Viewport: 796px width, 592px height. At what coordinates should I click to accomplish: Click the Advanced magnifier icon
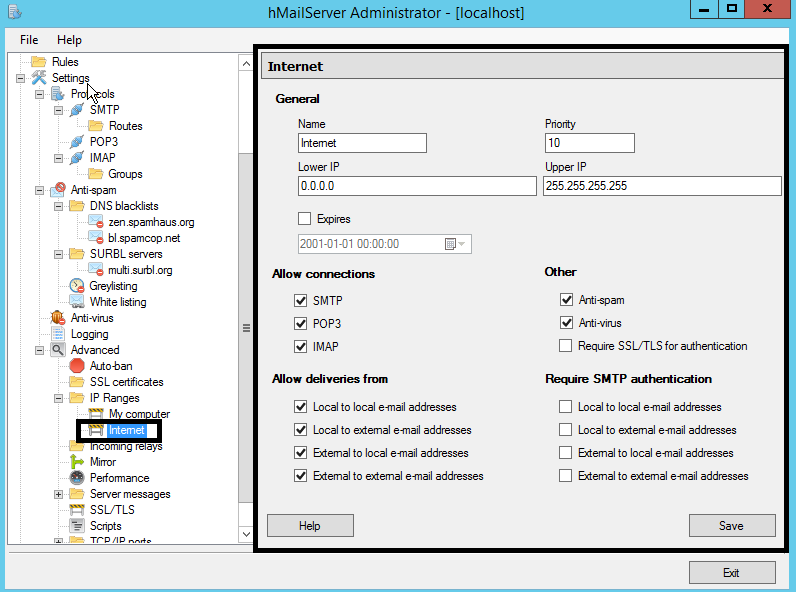[57, 350]
